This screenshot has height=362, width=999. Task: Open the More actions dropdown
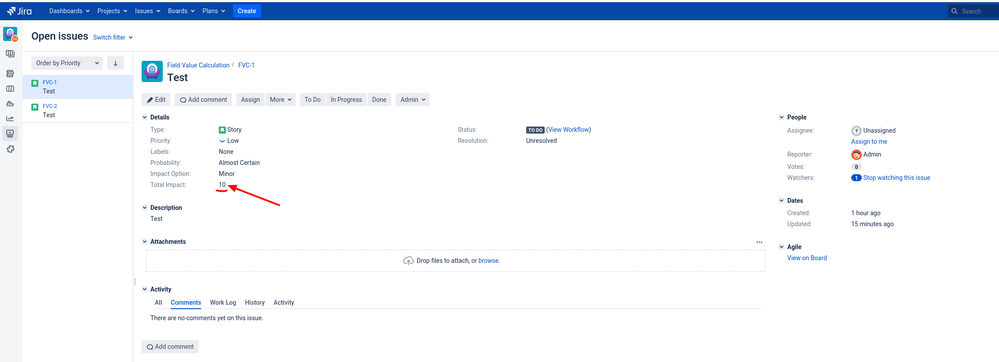281,100
